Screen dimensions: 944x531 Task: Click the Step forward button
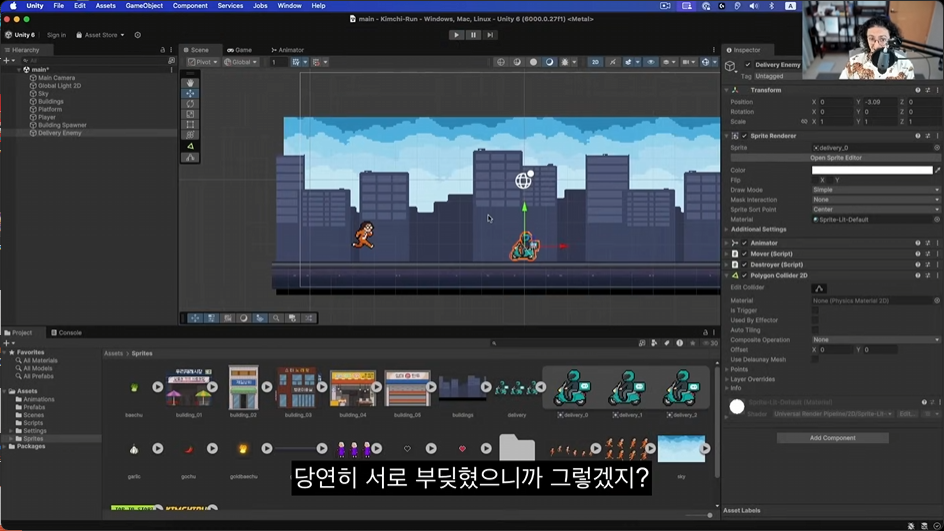click(x=490, y=35)
